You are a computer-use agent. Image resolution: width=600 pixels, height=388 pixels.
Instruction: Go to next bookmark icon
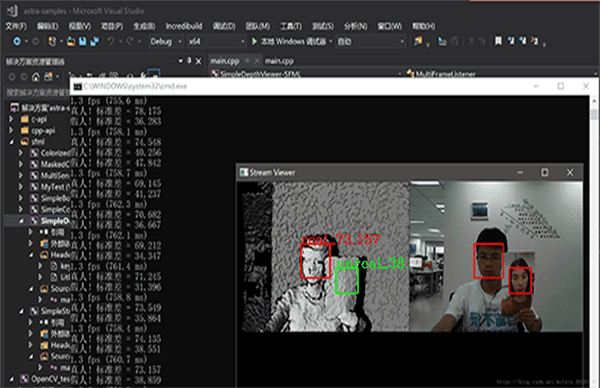point(523,41)
